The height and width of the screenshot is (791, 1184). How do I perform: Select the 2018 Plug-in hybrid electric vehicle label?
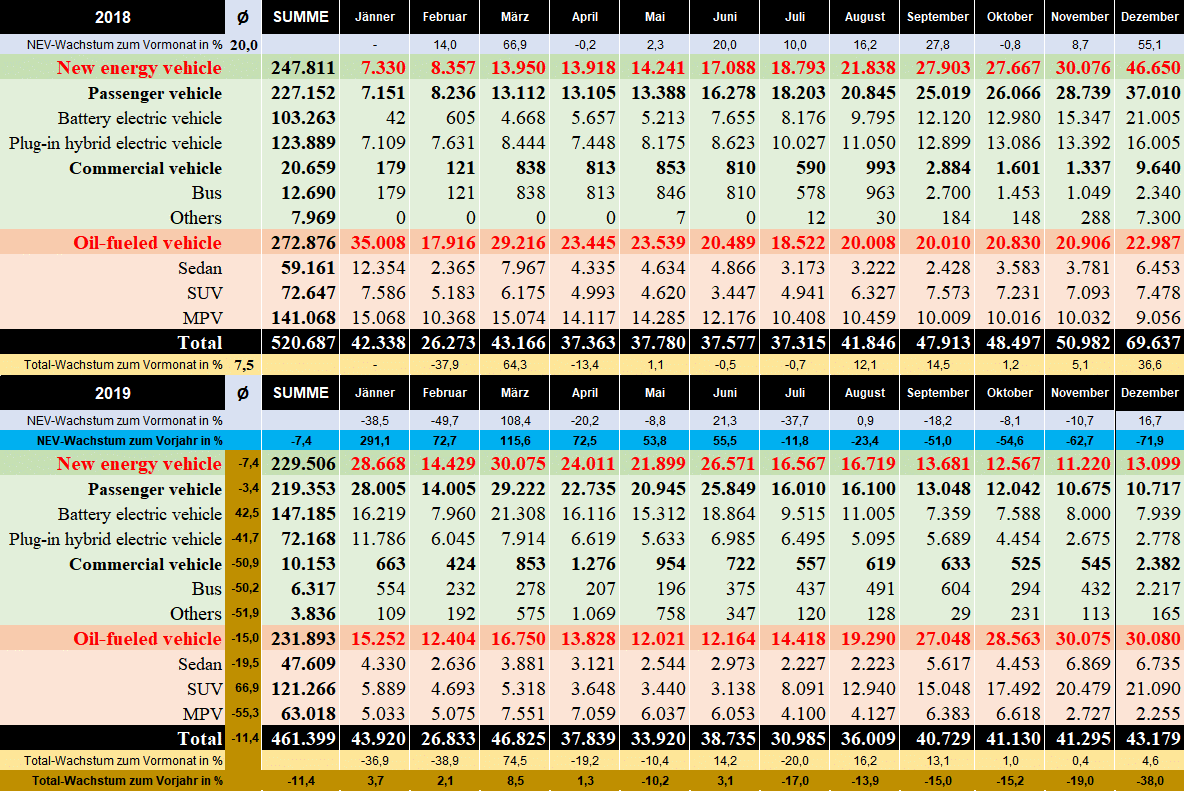coord(116,143)
